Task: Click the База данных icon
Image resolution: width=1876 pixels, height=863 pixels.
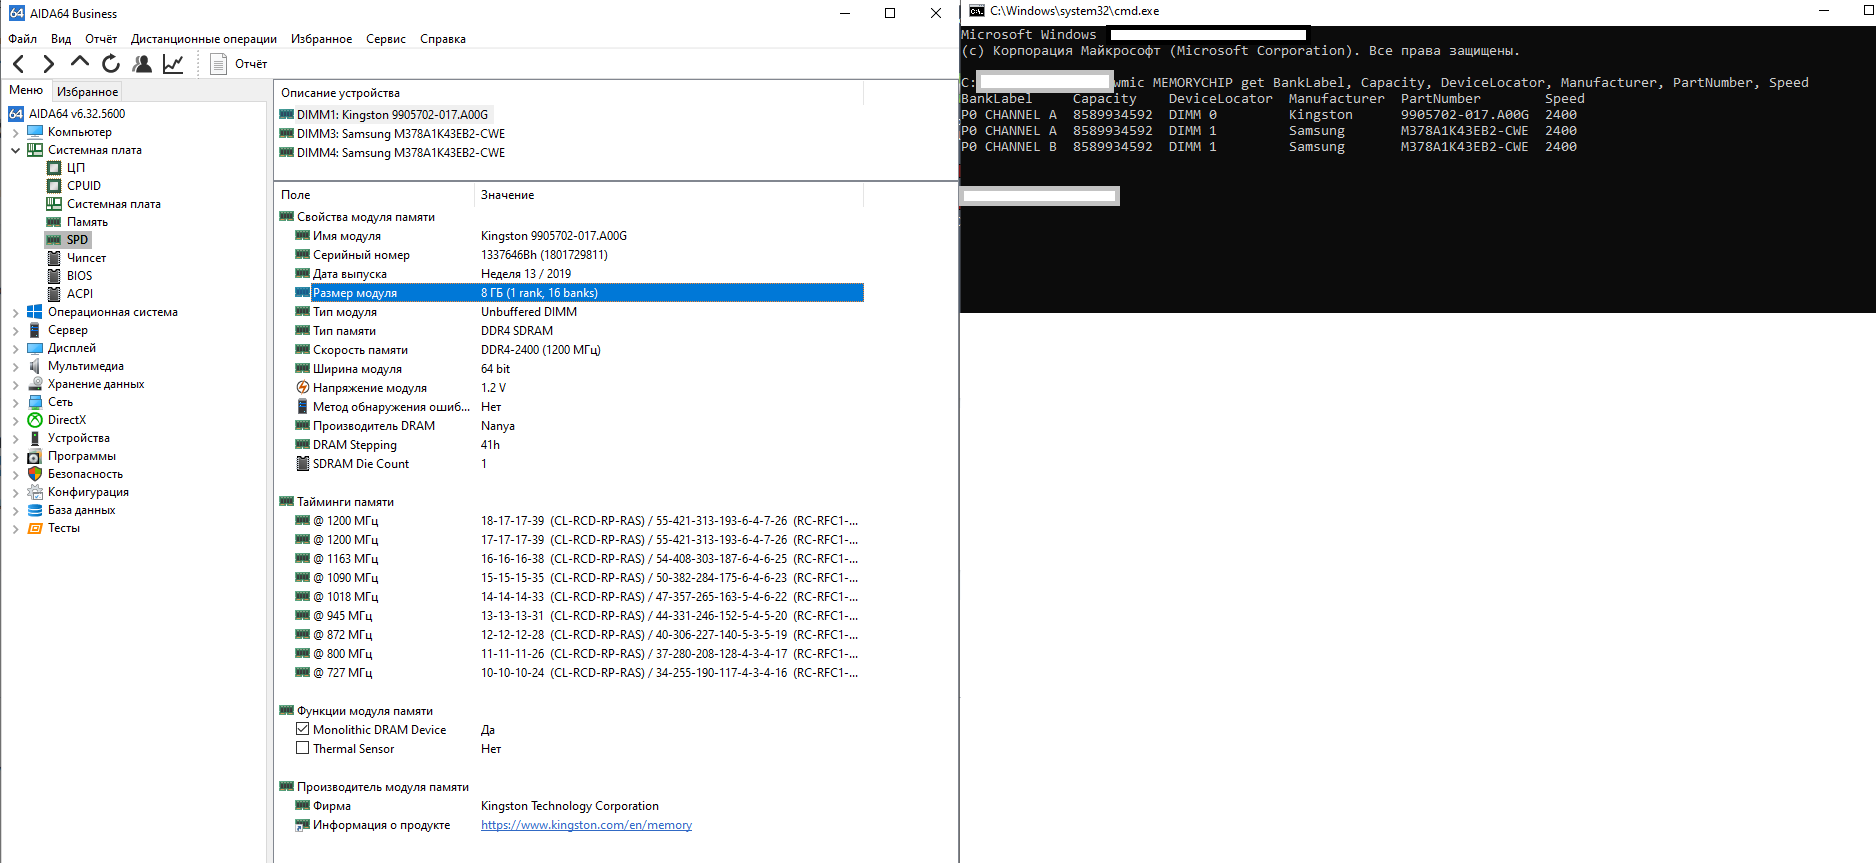Action: [35, 510]
